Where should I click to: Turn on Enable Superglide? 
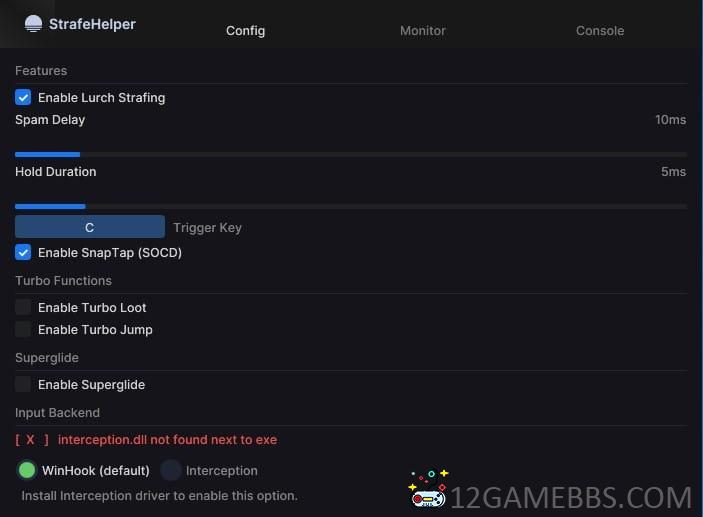(x=23, y=384)
